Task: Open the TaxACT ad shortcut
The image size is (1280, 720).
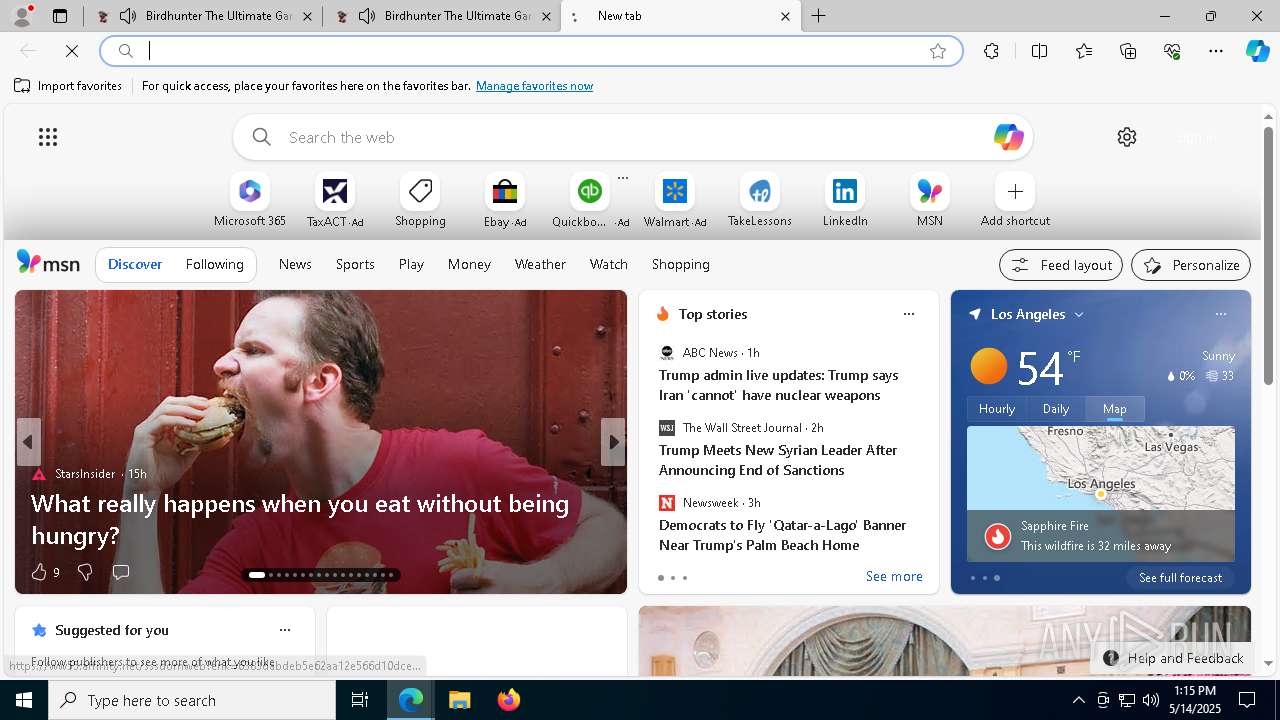Action: click(x=335, y=200)
